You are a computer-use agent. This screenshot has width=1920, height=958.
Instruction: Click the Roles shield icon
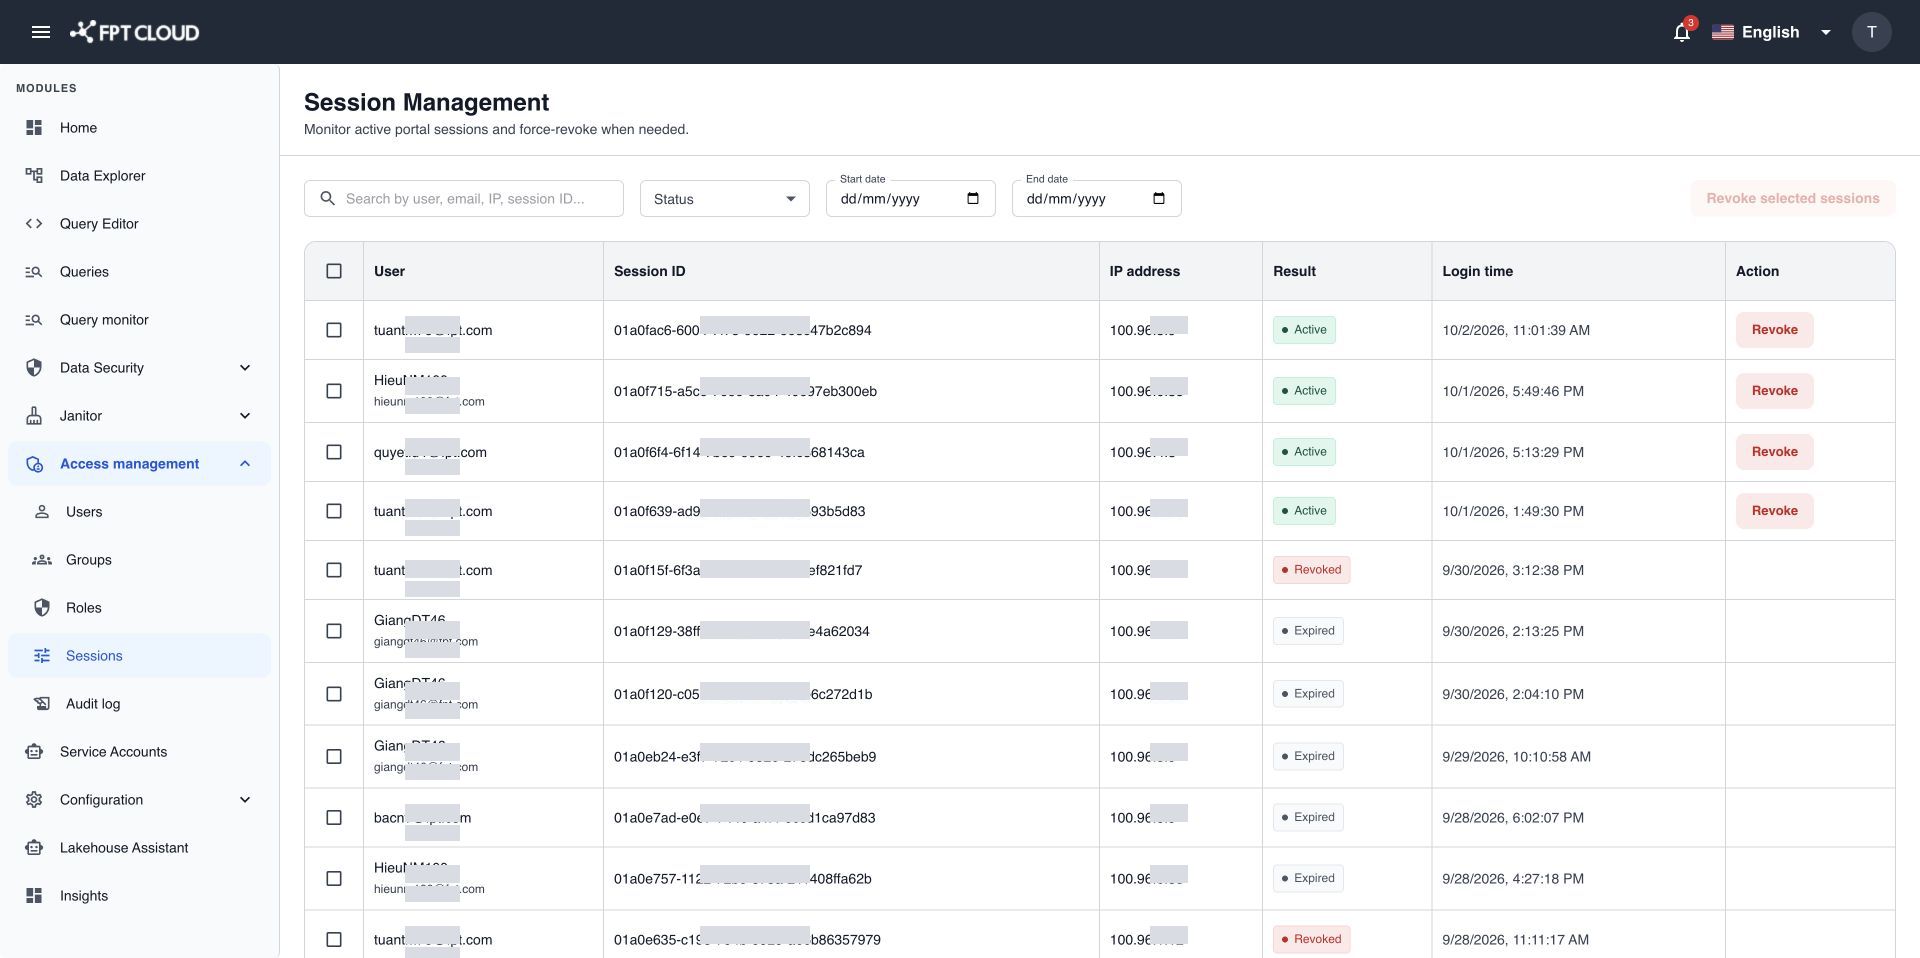(42, 608)
